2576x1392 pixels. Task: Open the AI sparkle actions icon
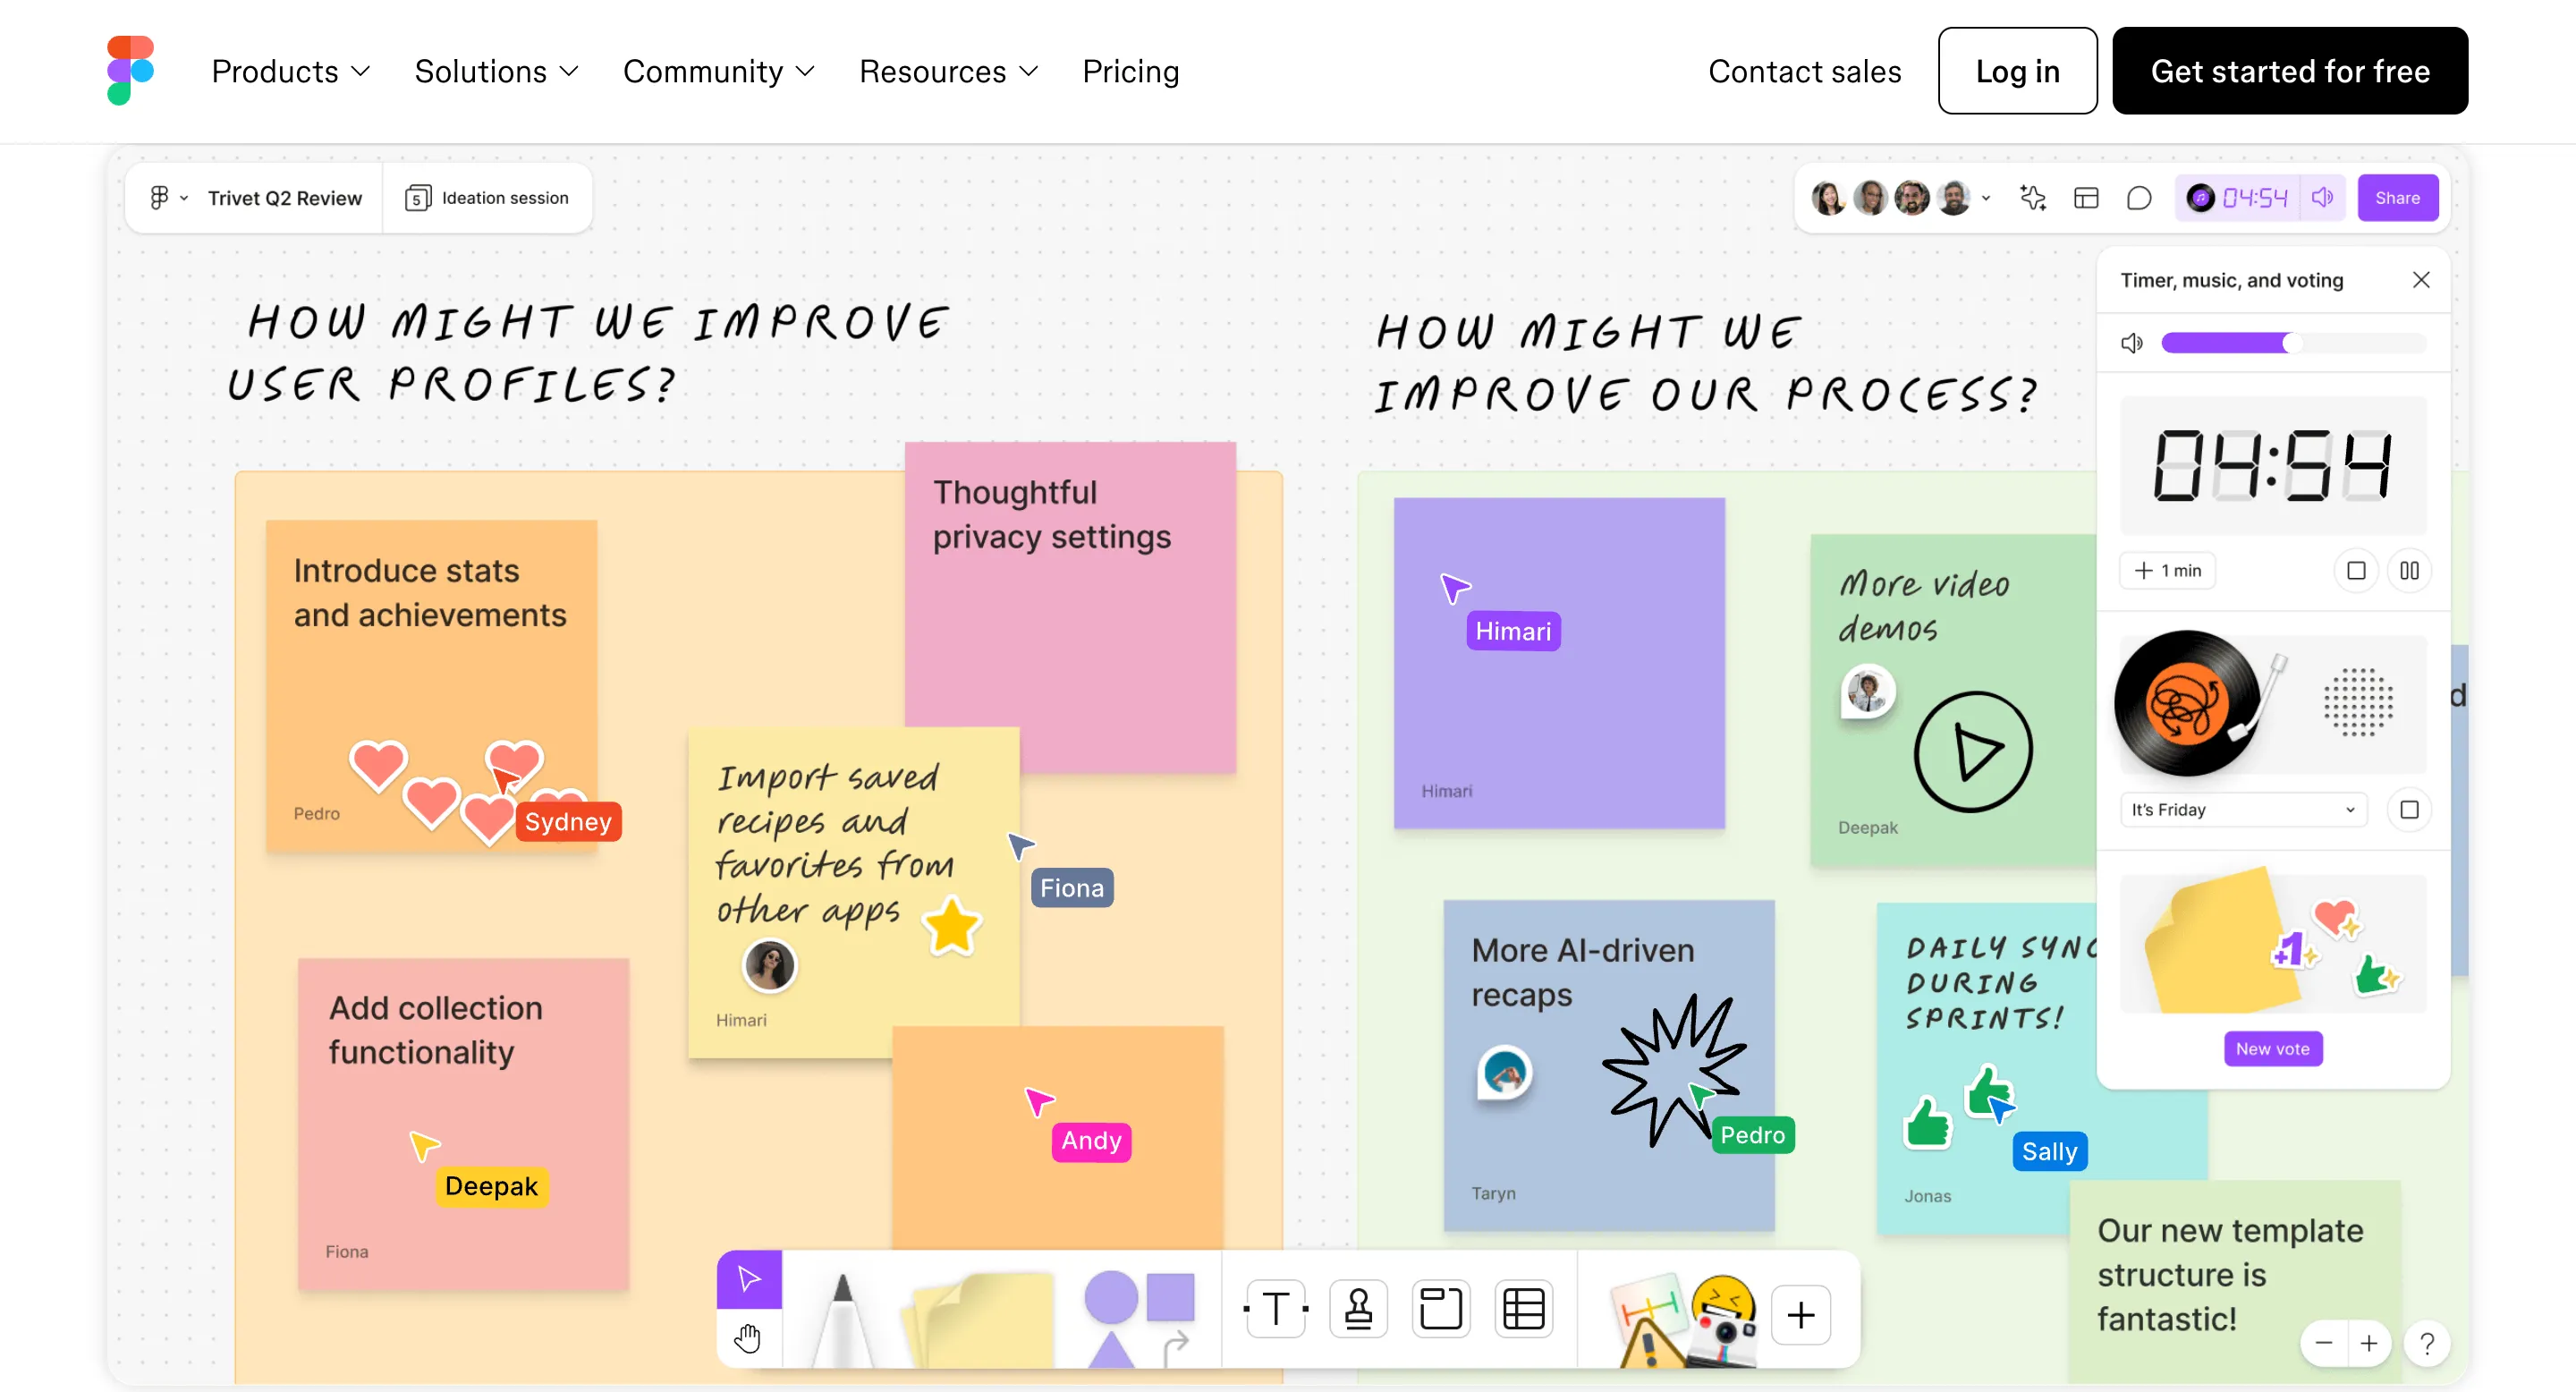[2033, 198]
